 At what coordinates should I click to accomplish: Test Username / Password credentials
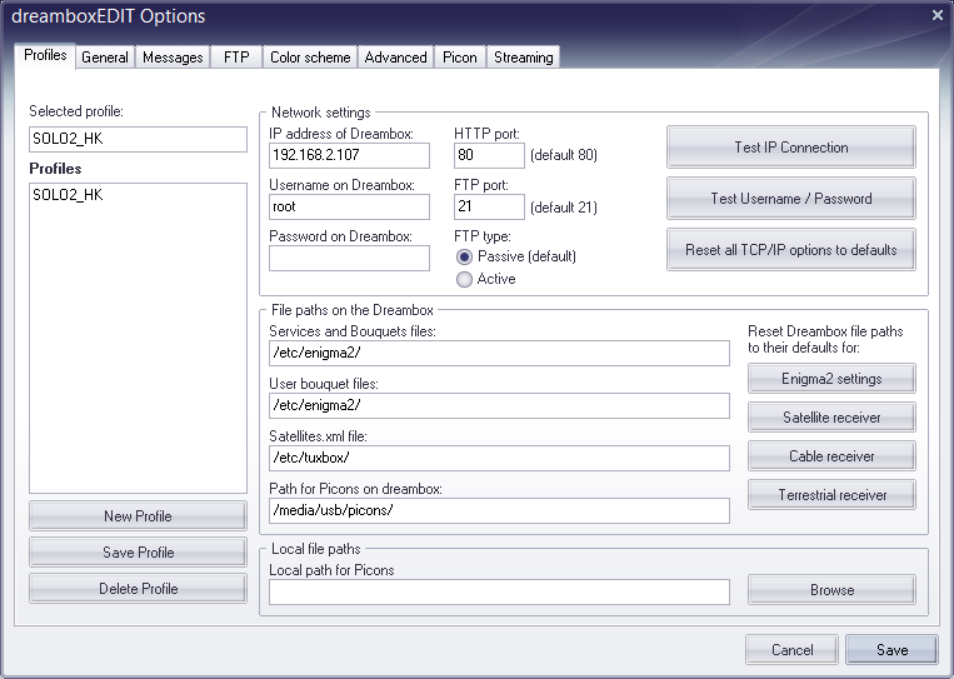coord(791,198)
